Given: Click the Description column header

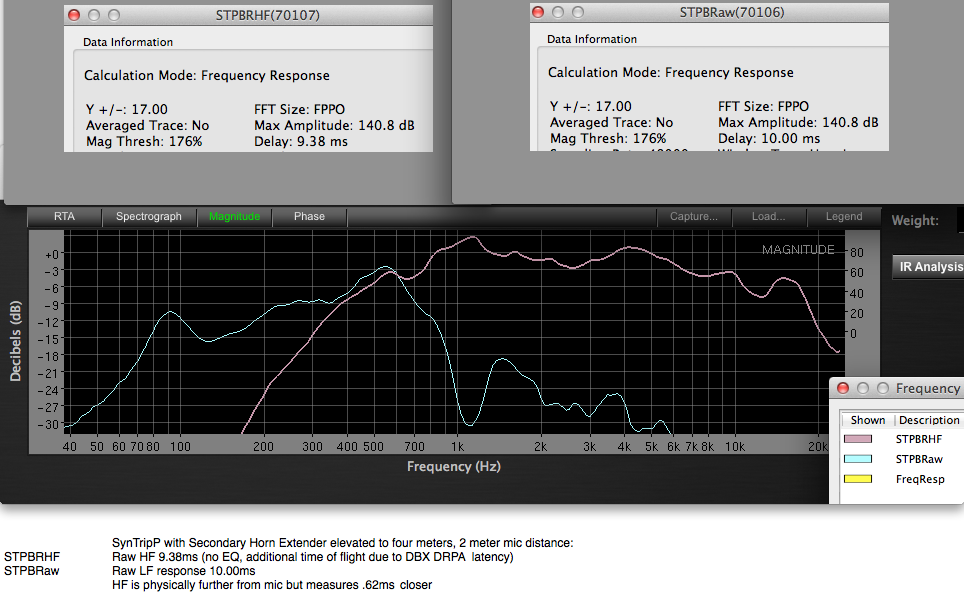Looking at the screenshot, I should click(x=929, y=420).
